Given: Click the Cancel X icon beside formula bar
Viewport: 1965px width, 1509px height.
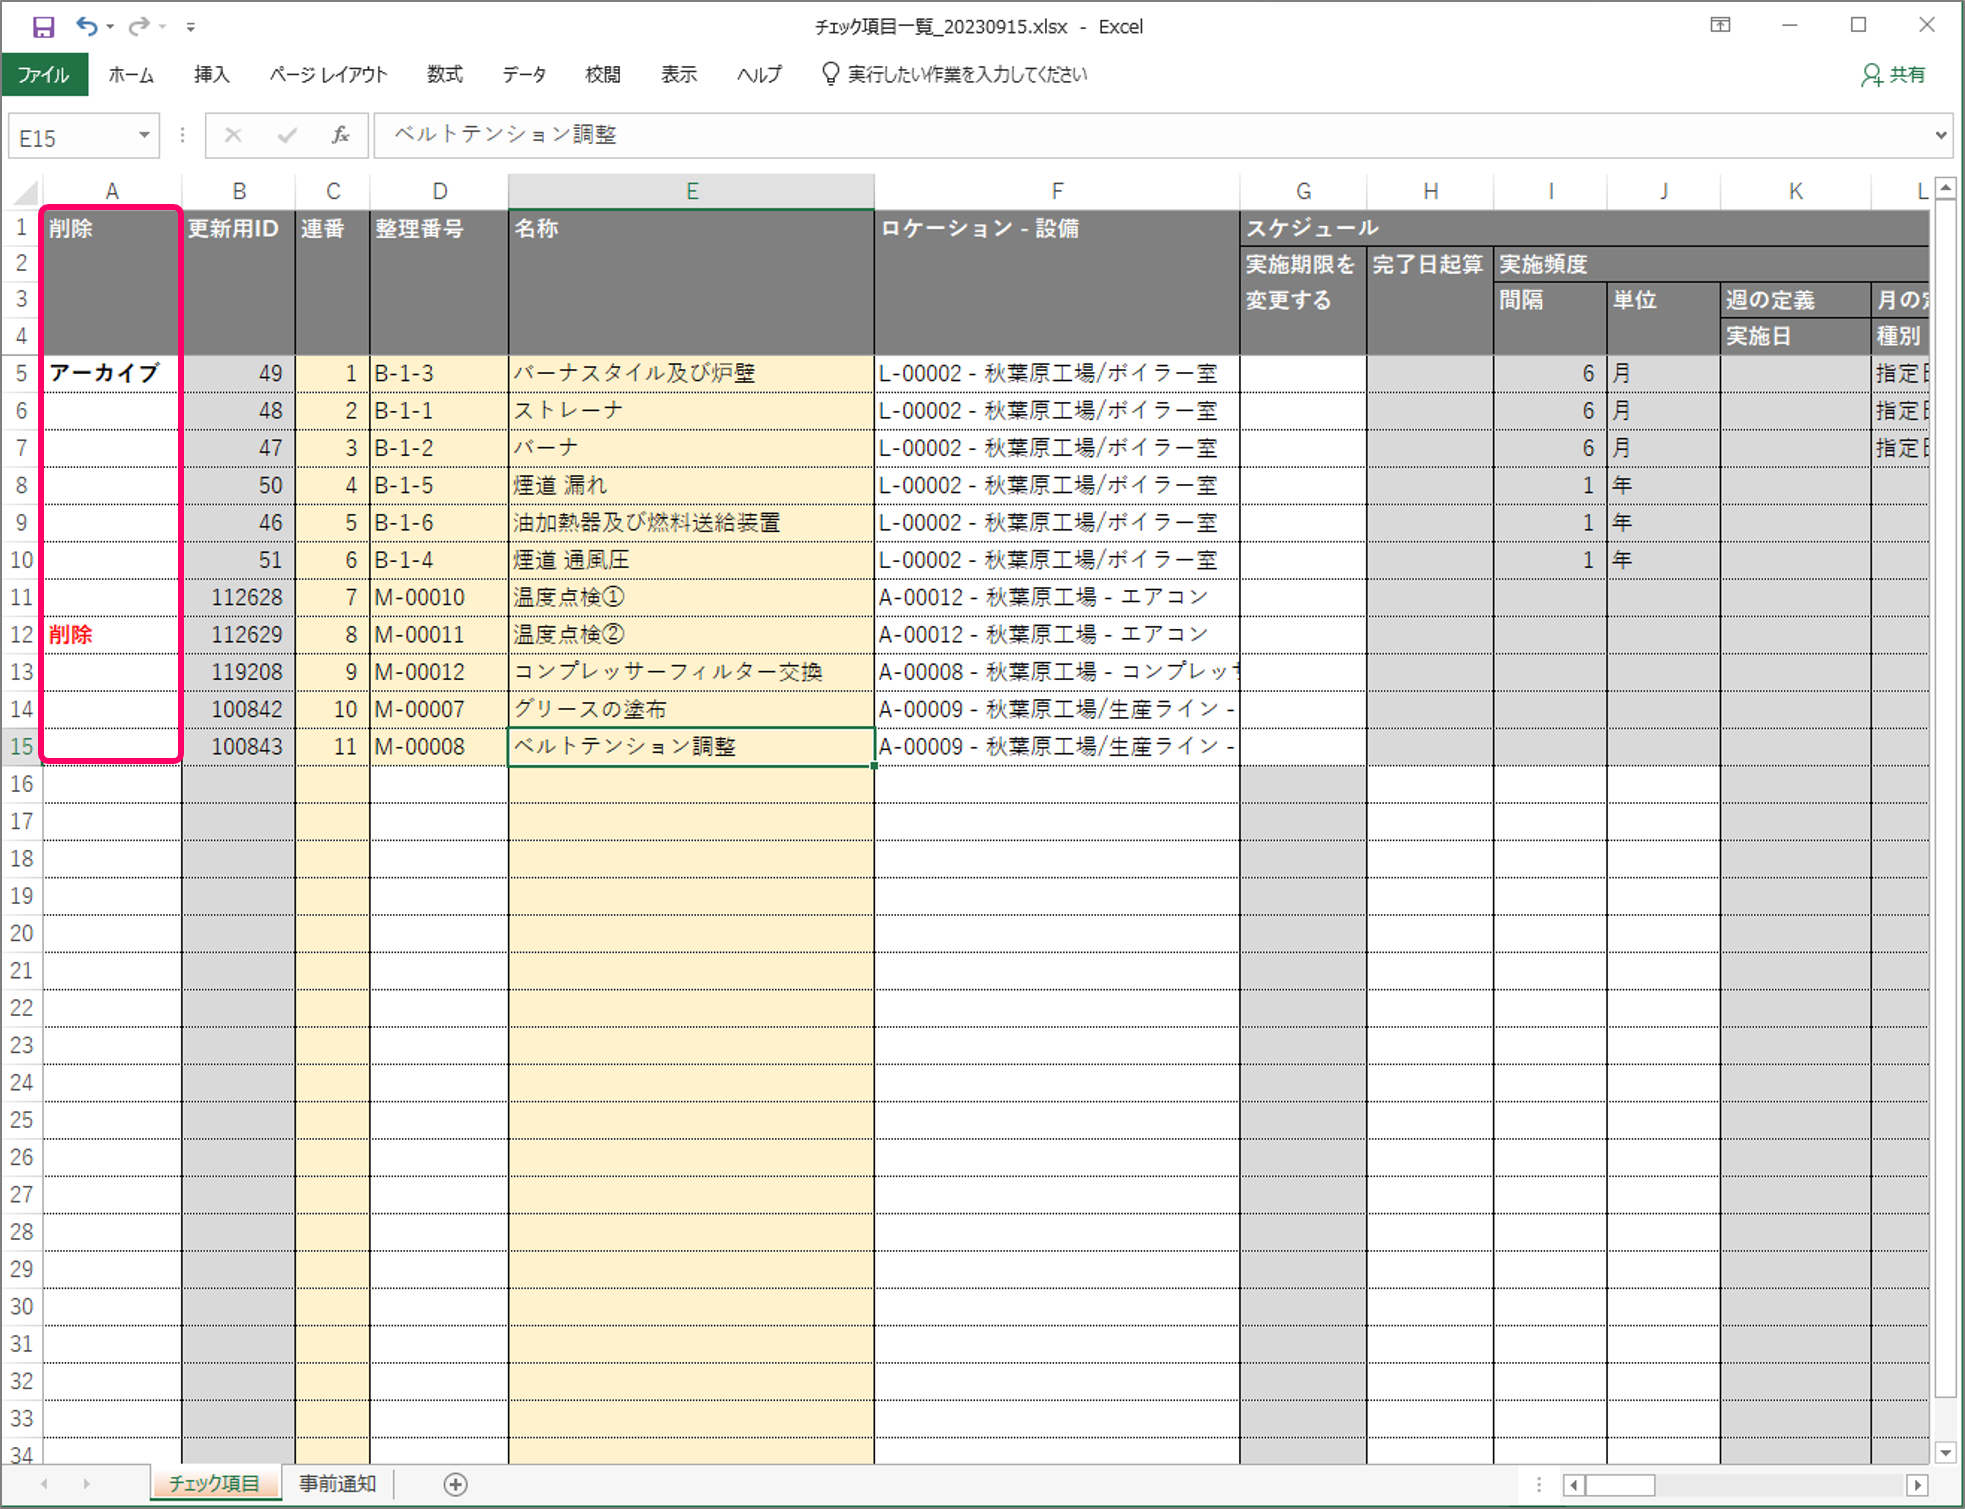Looking at the screenshot, I should [x=233, y=135].
